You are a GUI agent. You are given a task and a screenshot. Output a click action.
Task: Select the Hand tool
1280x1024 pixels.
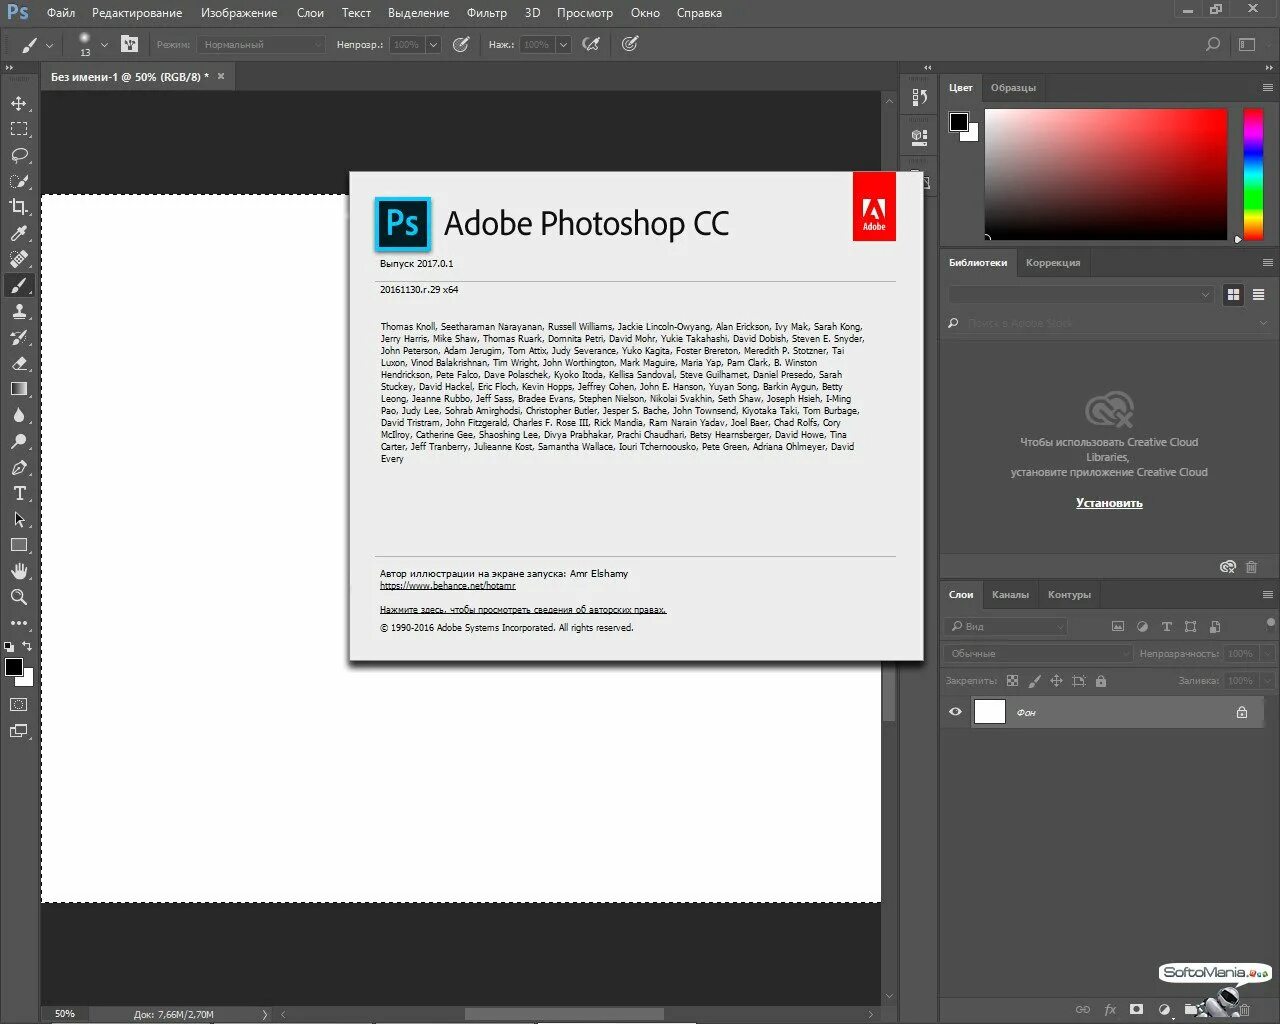[x=19, y=571]
